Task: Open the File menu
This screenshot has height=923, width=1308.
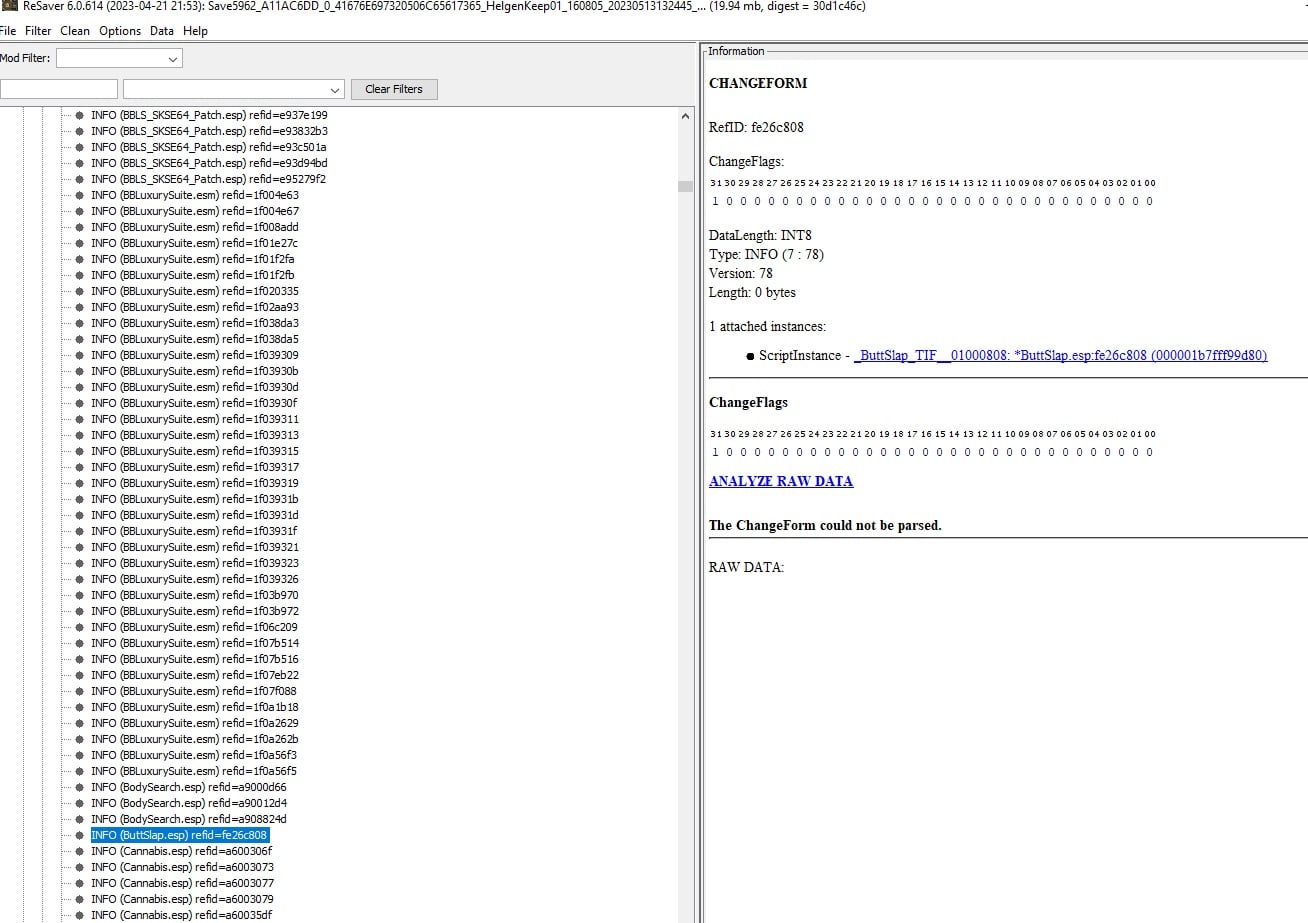Action: tap(8, 31)
